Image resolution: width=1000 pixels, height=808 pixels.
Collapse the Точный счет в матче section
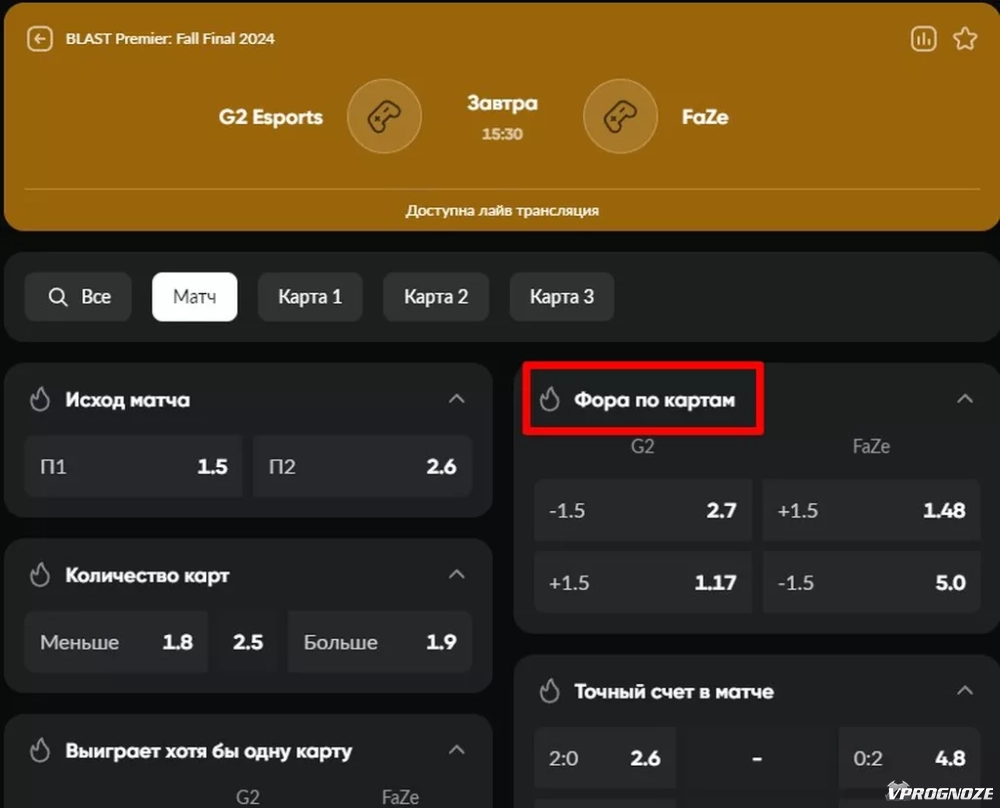[x=964, y=691]
